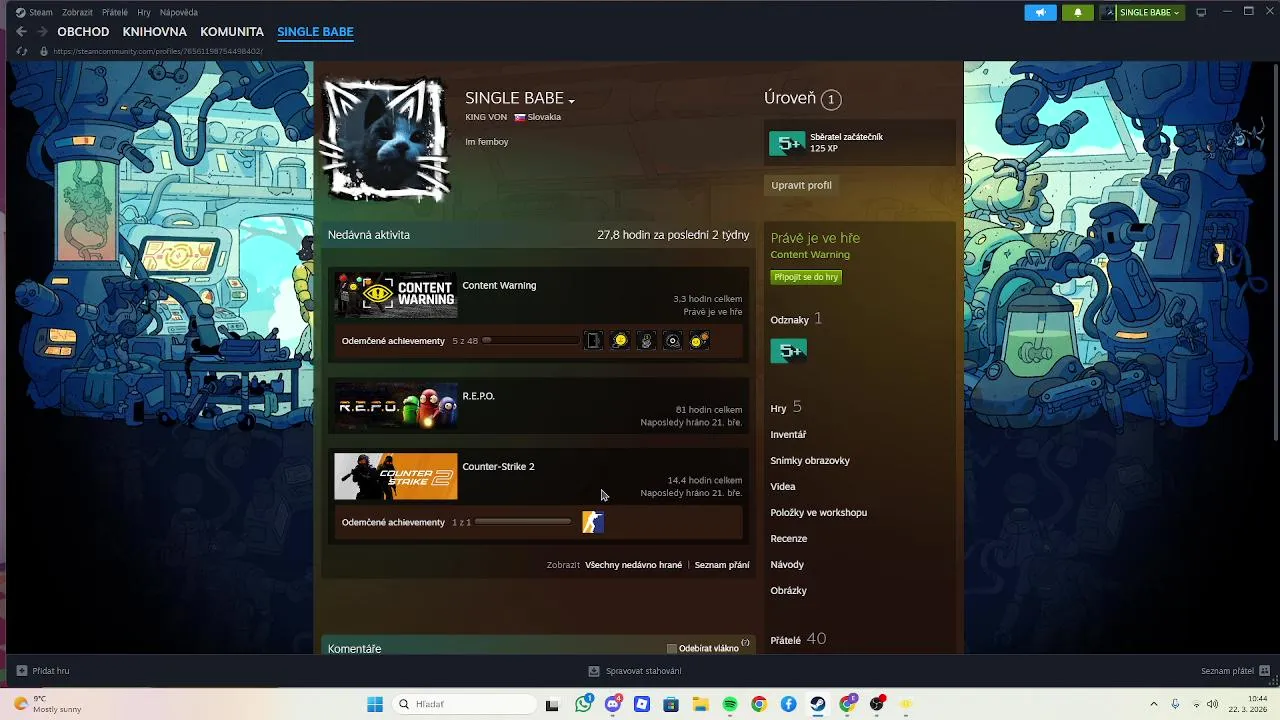Click the second Content Warning achievement icon

pos(620,341)
